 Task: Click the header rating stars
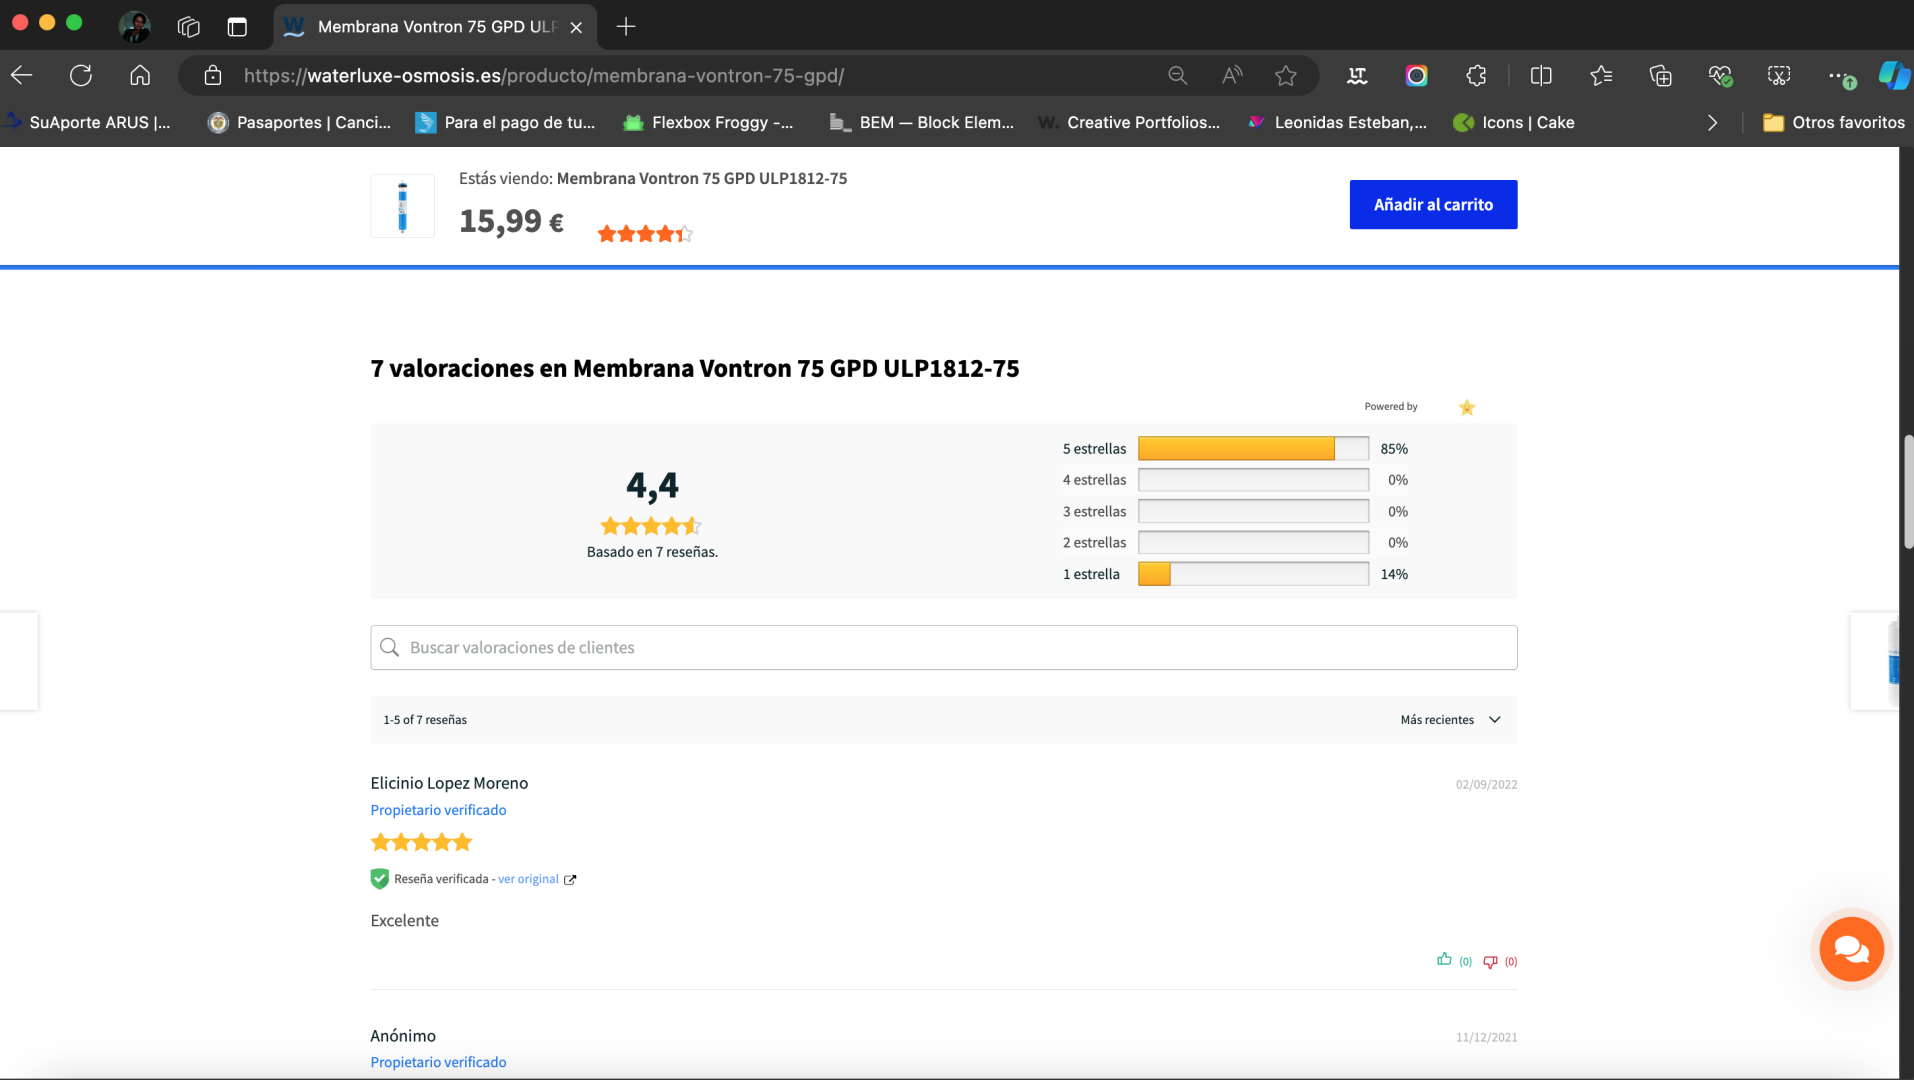645,234
